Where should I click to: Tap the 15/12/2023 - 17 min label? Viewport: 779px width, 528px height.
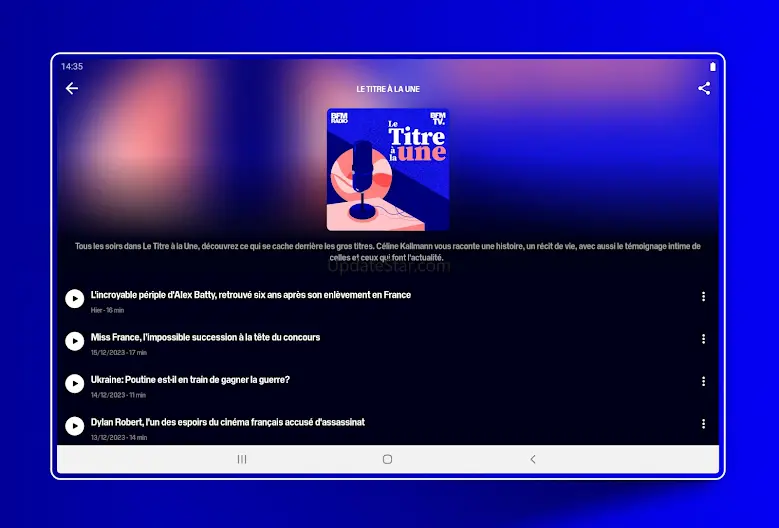click(x=119, y=353)
